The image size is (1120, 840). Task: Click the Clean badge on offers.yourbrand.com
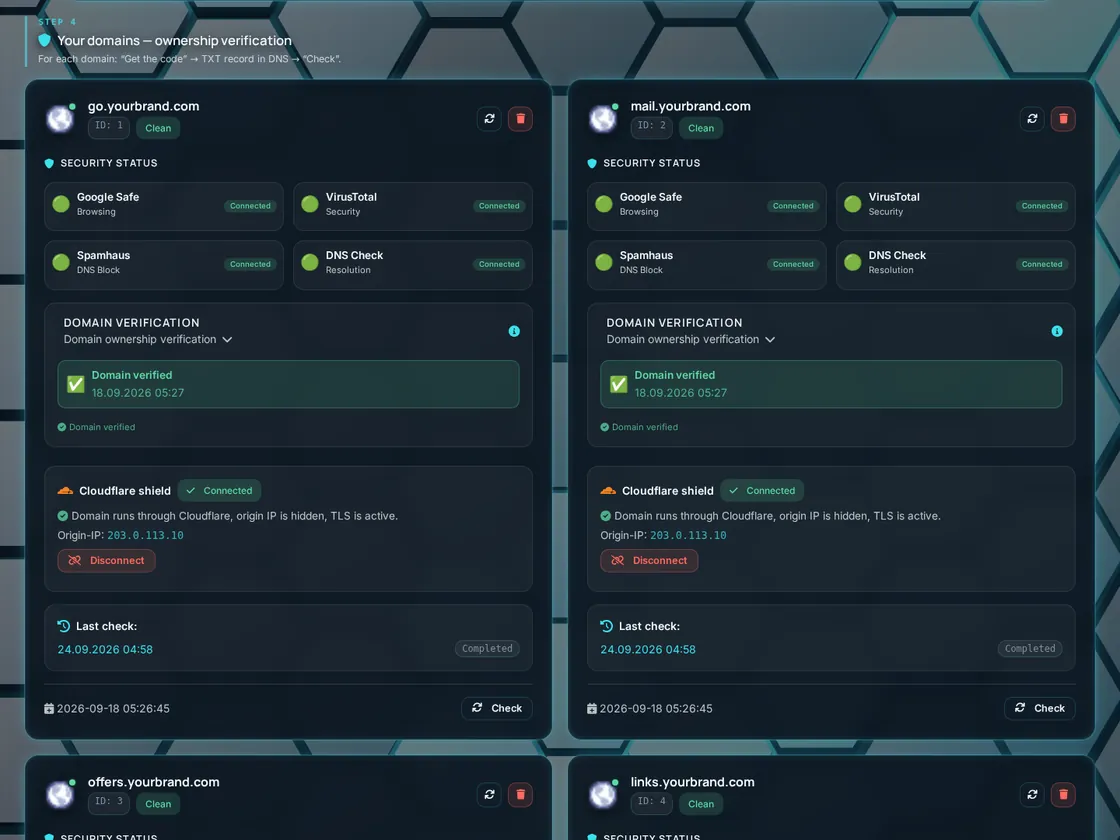[x=158, y=804]
